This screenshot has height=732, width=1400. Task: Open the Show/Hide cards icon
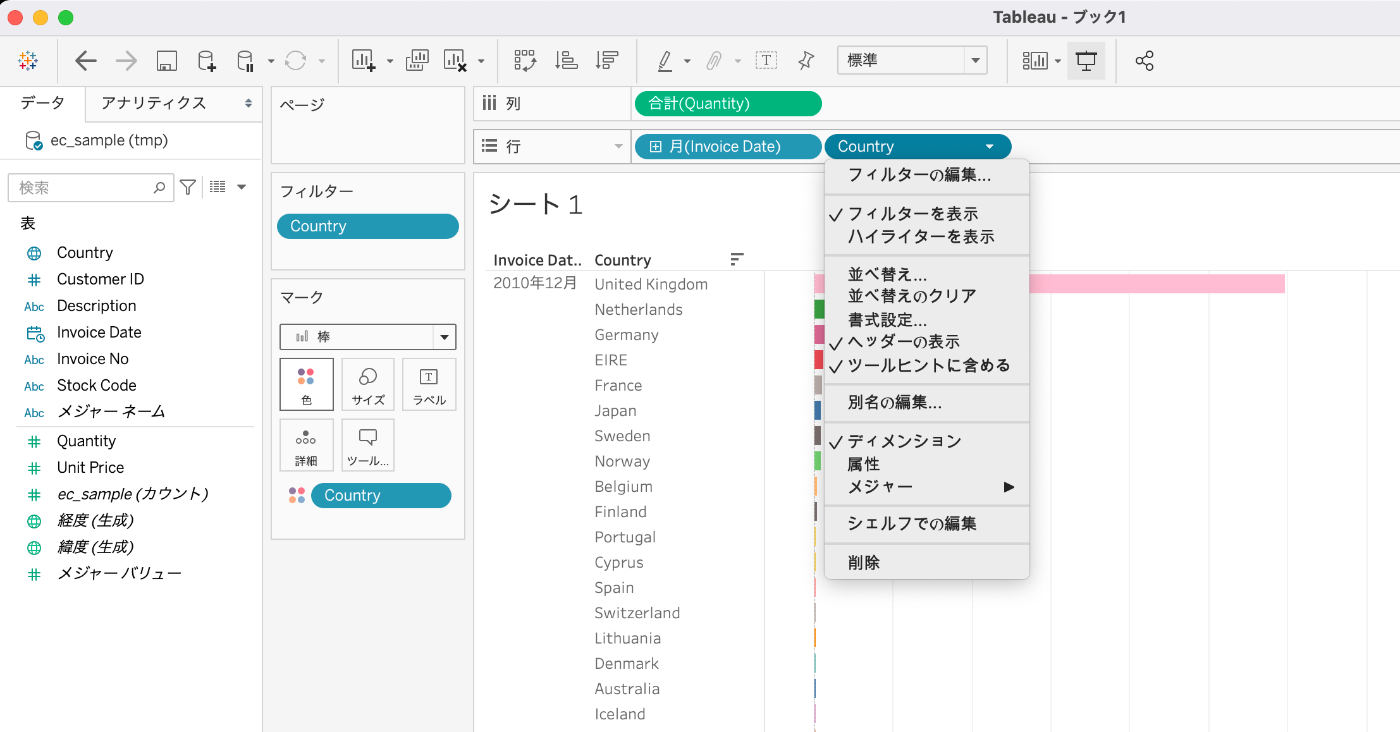coord(1034,61)
